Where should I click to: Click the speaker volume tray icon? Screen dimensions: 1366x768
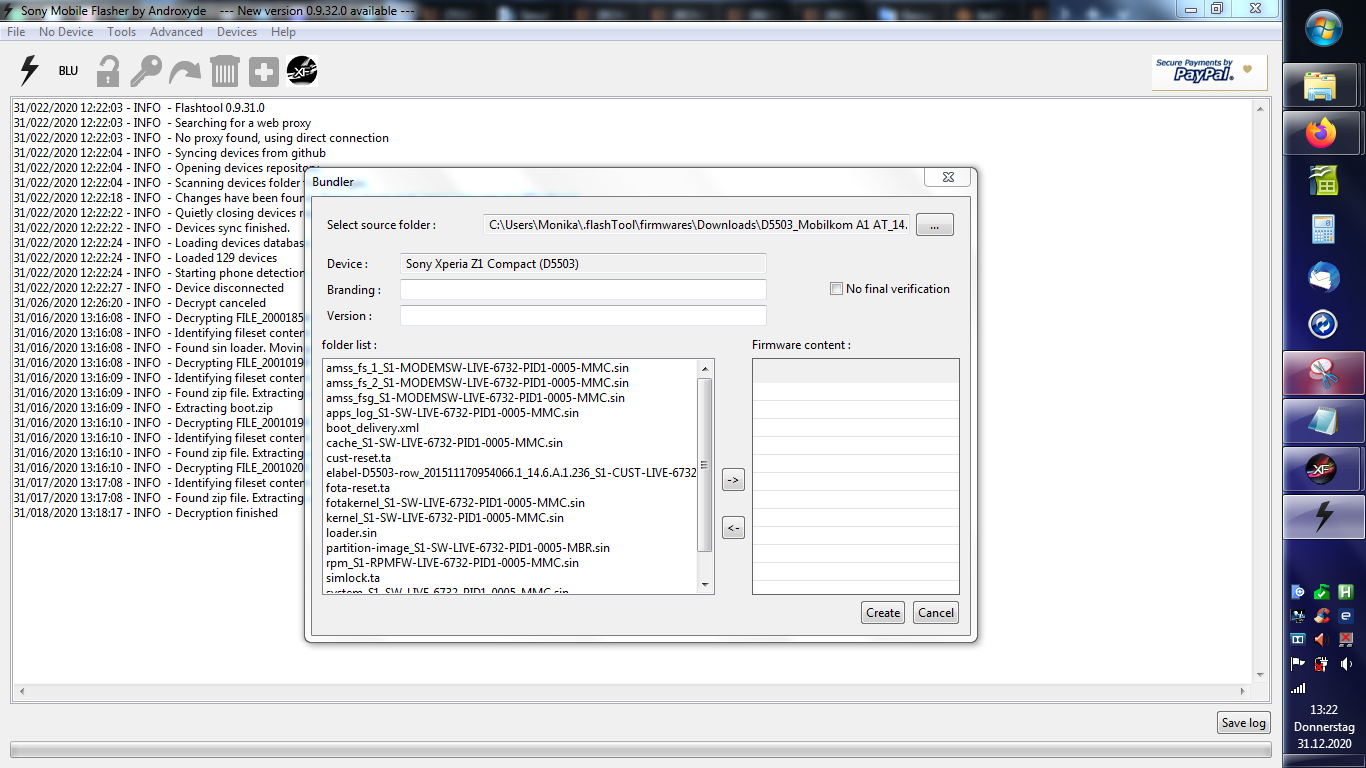pyautogui.click(x=1346, y=663)
